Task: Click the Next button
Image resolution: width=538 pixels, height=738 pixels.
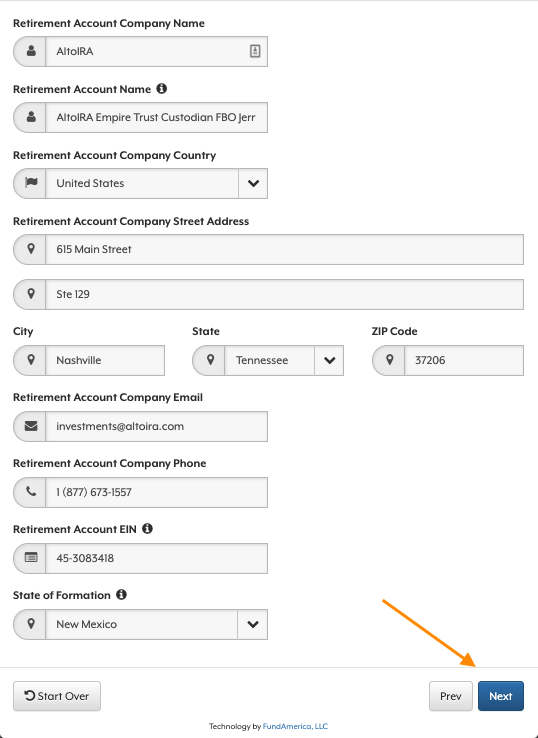Action: point(501,696)
